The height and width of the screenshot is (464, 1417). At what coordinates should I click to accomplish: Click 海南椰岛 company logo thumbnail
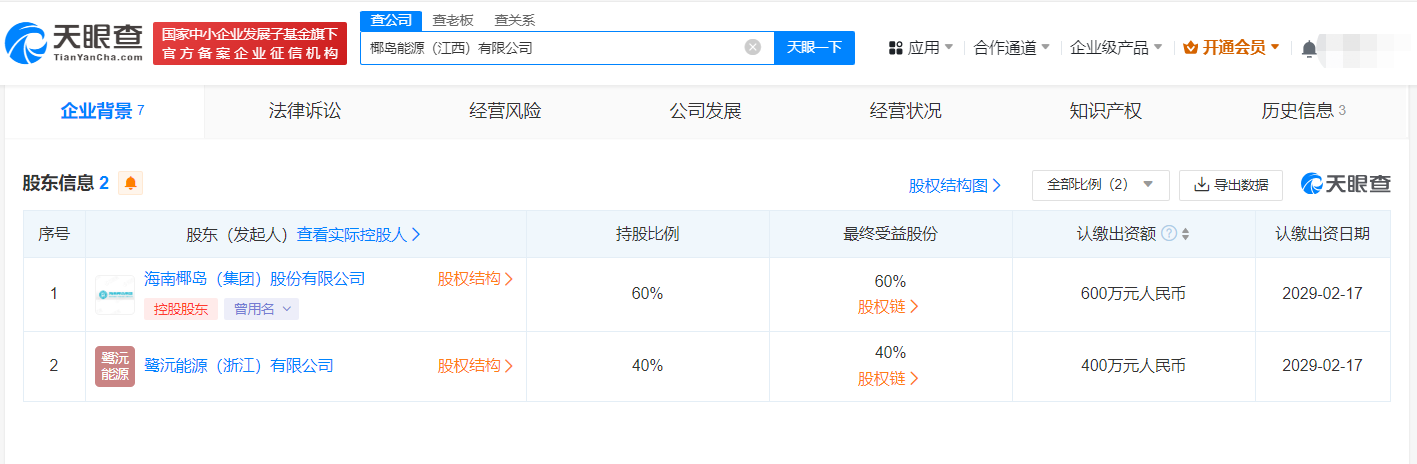(x=115, y=295)
